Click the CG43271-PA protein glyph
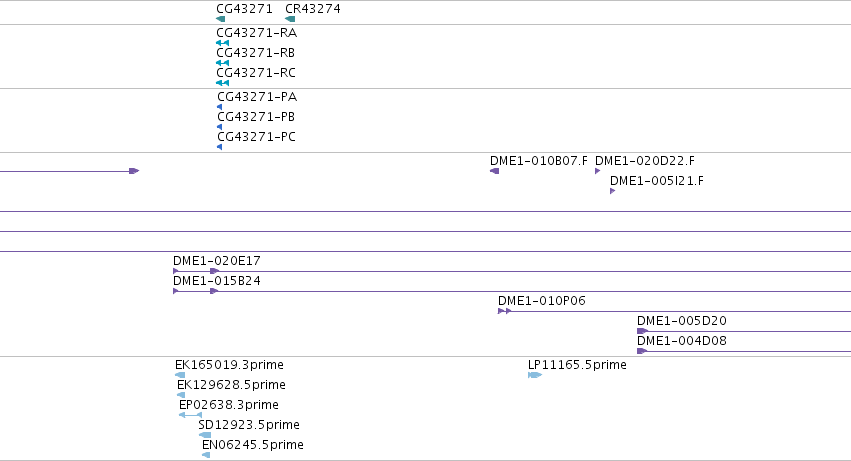The image size is (851, 461). 220,107
